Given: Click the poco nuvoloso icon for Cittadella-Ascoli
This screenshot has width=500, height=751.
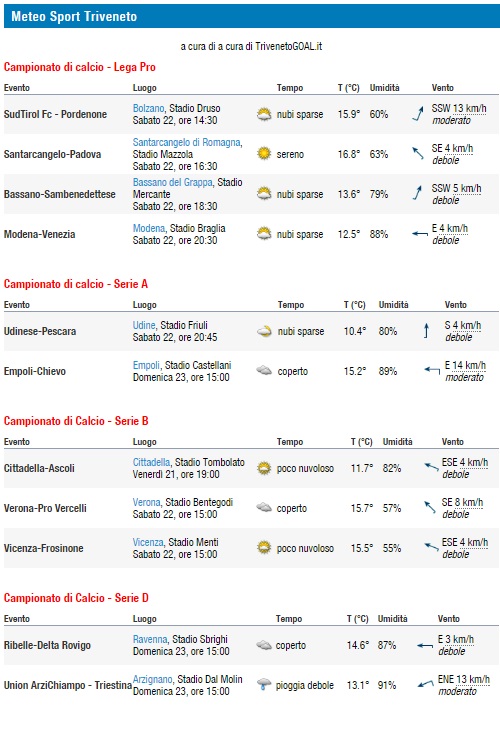Looking at the screenshot, I should click(264, 468).
